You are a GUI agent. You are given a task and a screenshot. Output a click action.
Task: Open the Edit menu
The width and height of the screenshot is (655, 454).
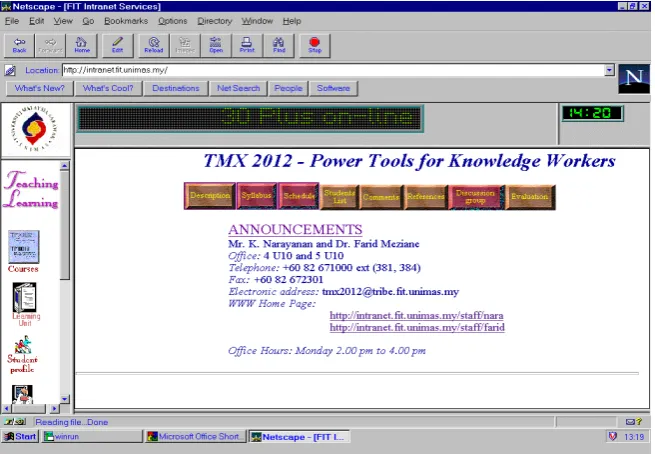[x=36, y=21]
